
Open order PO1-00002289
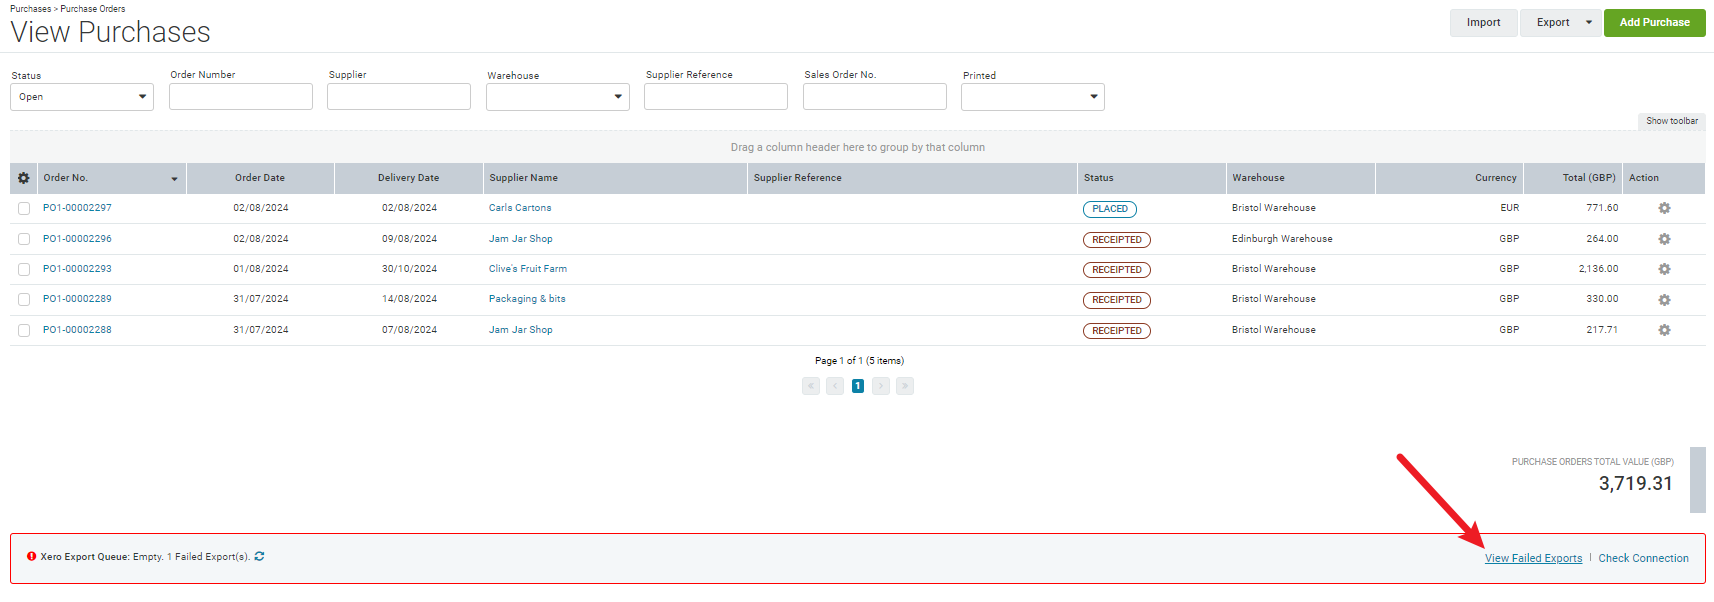click(77, 299)
